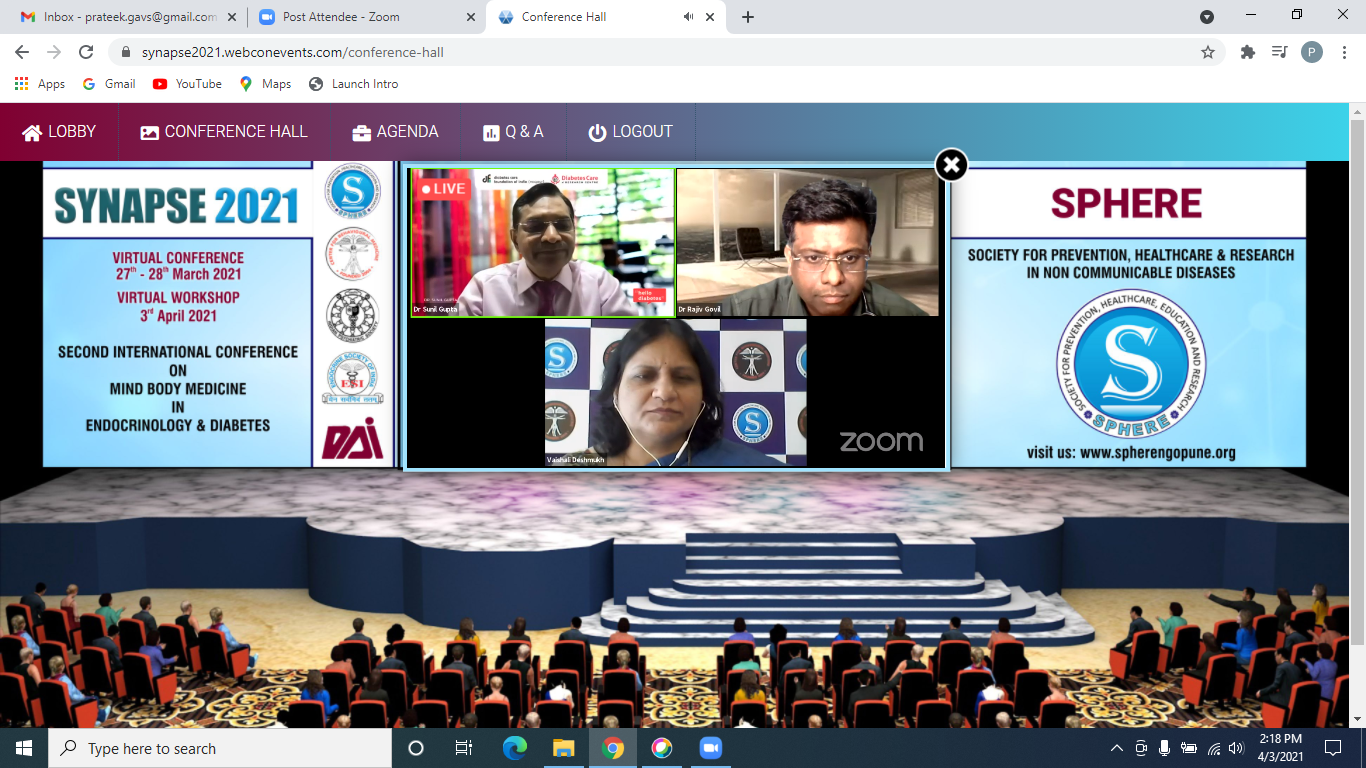1366x768 pixels.
Task: Open the Maps bookmark
Action: point(265,84)
